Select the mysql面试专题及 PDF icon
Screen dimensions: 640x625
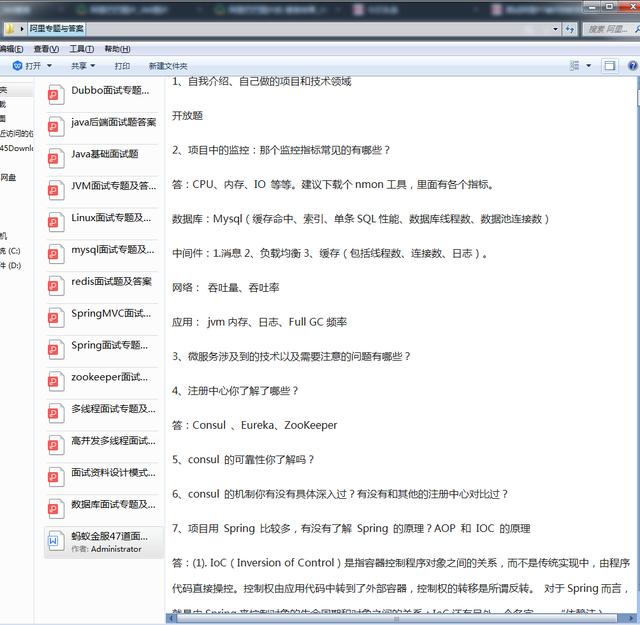[55, 254]
